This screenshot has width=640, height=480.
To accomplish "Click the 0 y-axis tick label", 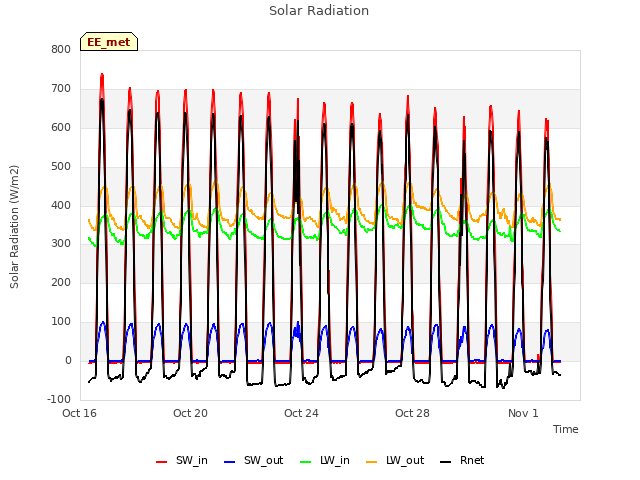I will [68, 360].
